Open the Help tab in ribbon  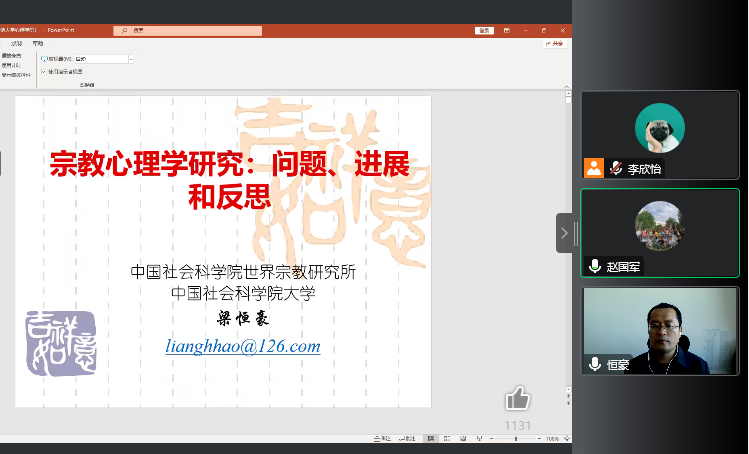tap(38, 44)
